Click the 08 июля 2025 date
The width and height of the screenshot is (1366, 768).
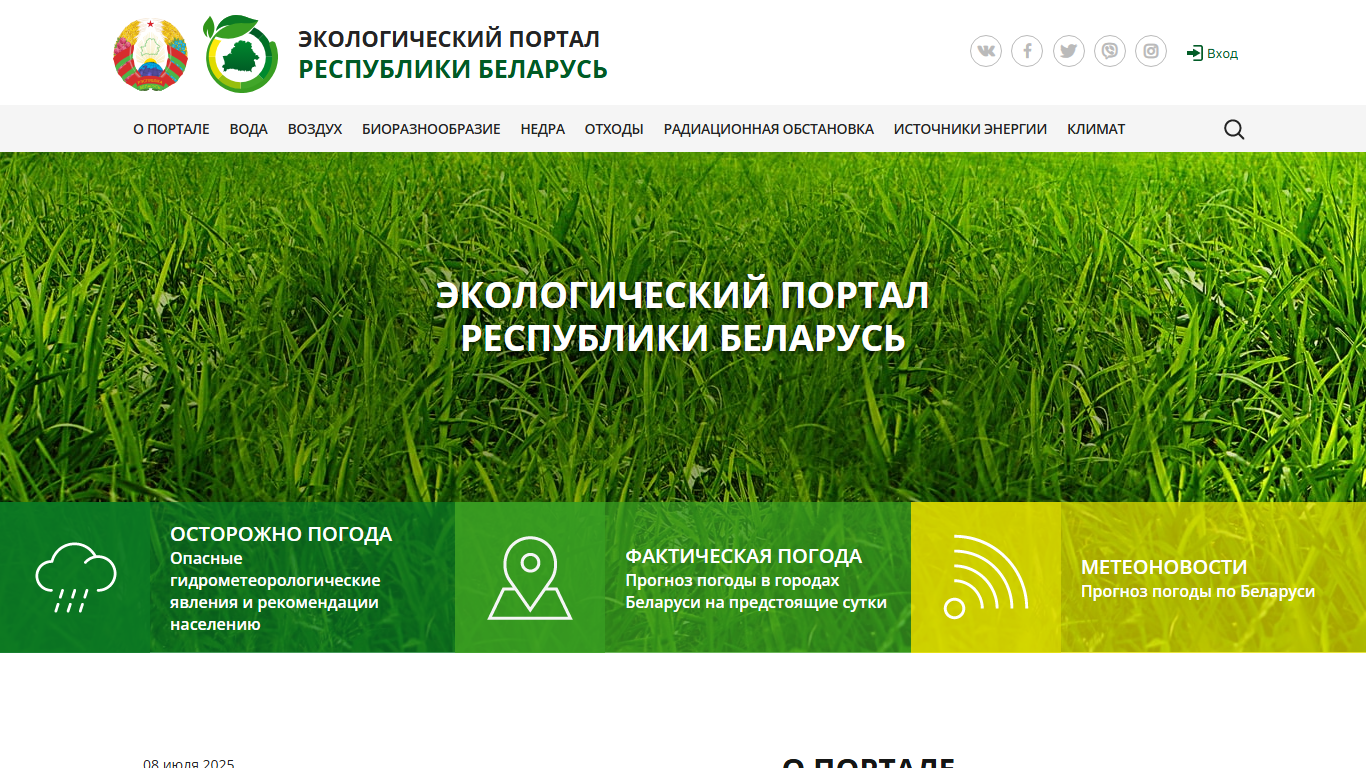point(189,763)
